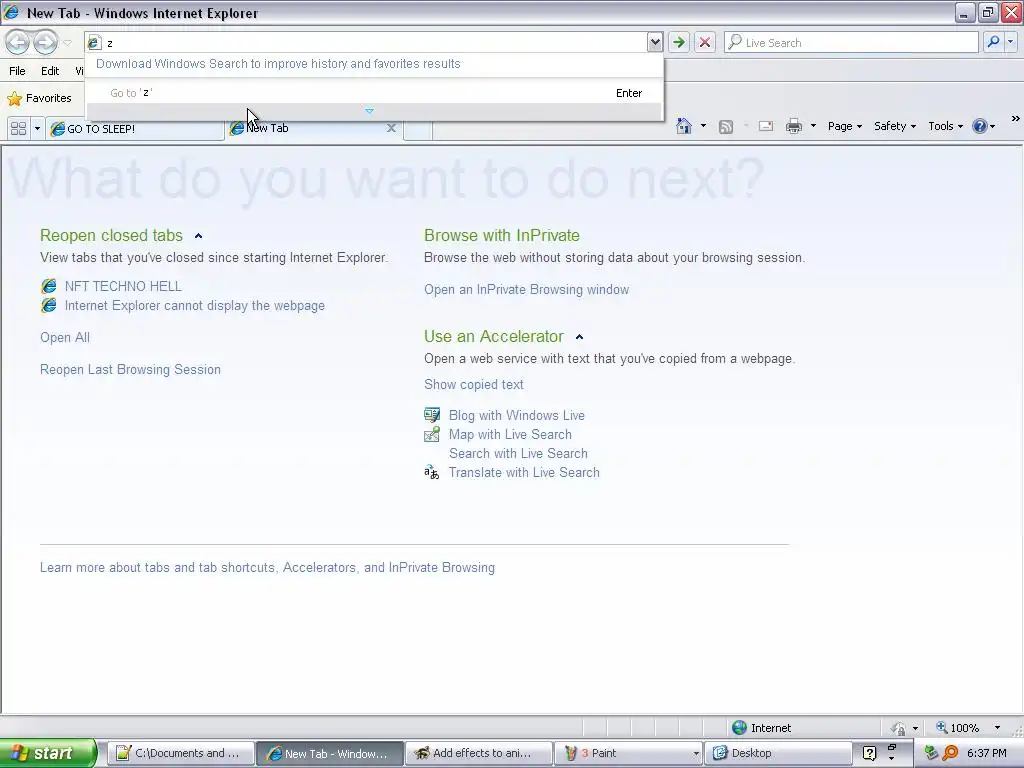Expand autocomplete list with down arrow
The height and width of the screenshot is (768, 1024).
(370, 112)
